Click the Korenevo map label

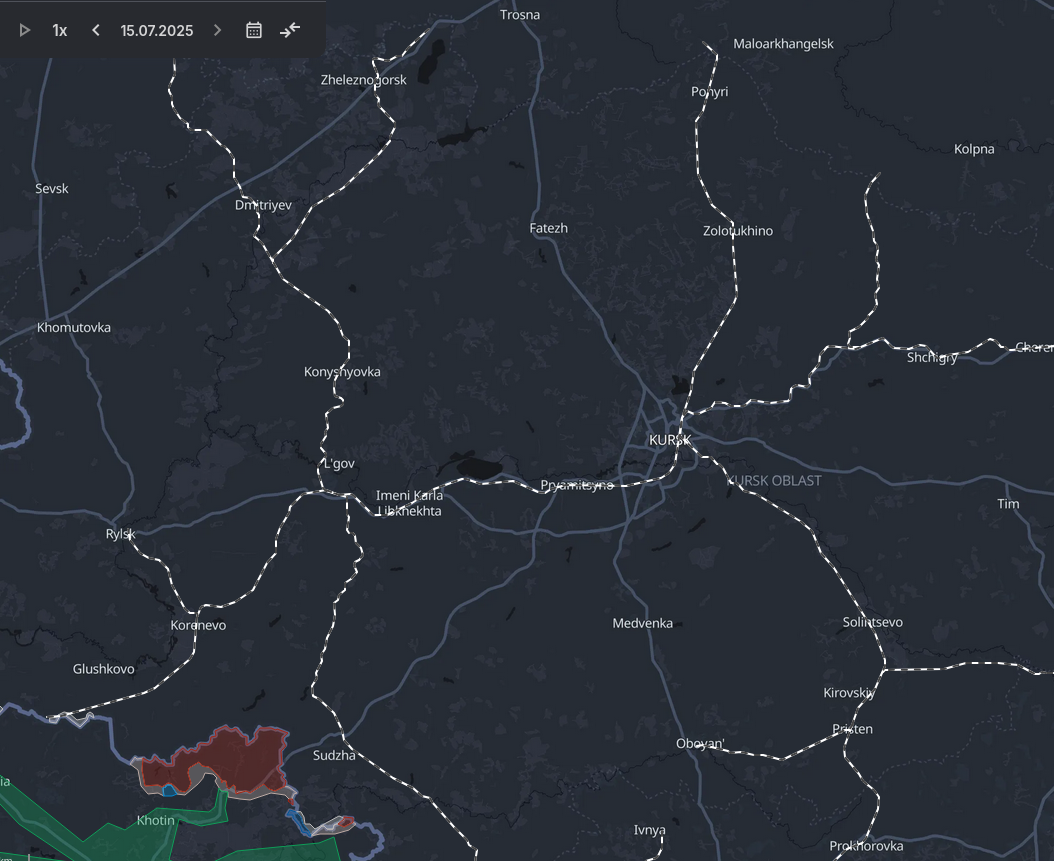(x=198, y=625)
